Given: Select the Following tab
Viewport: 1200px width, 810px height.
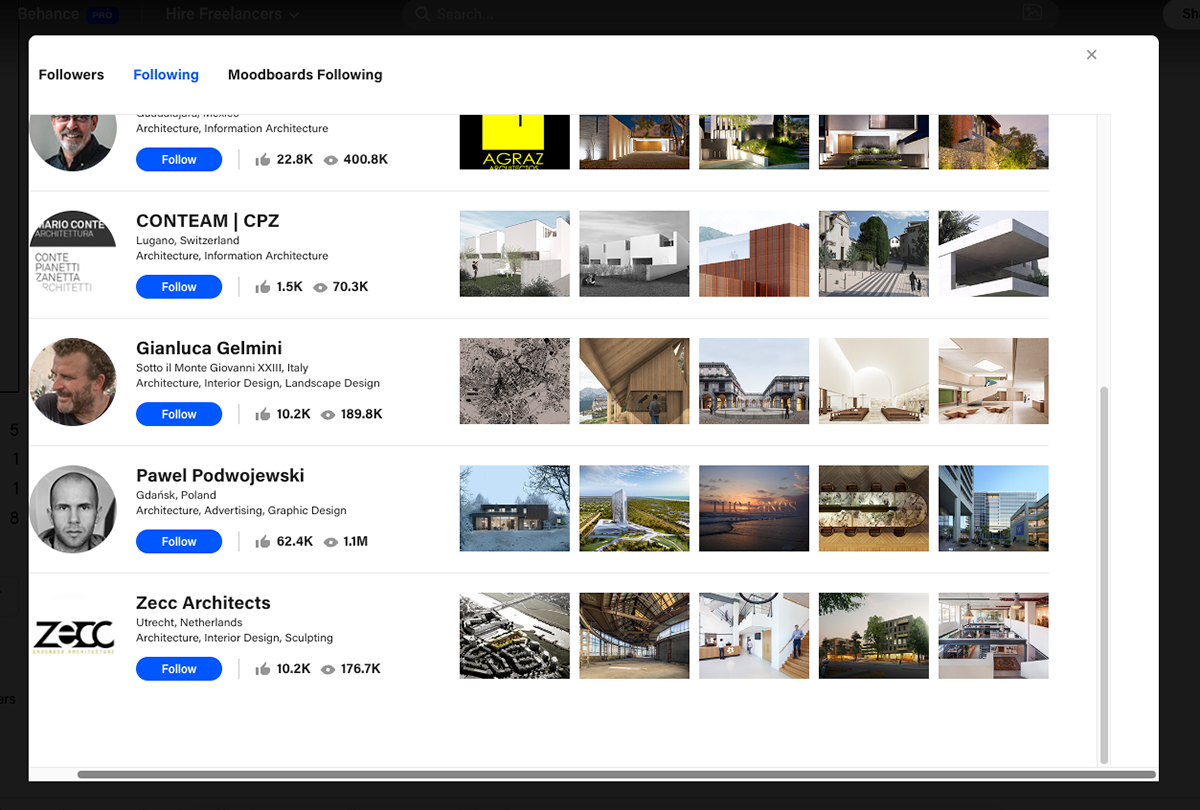Looking at the screenshot, I should 166,75.
